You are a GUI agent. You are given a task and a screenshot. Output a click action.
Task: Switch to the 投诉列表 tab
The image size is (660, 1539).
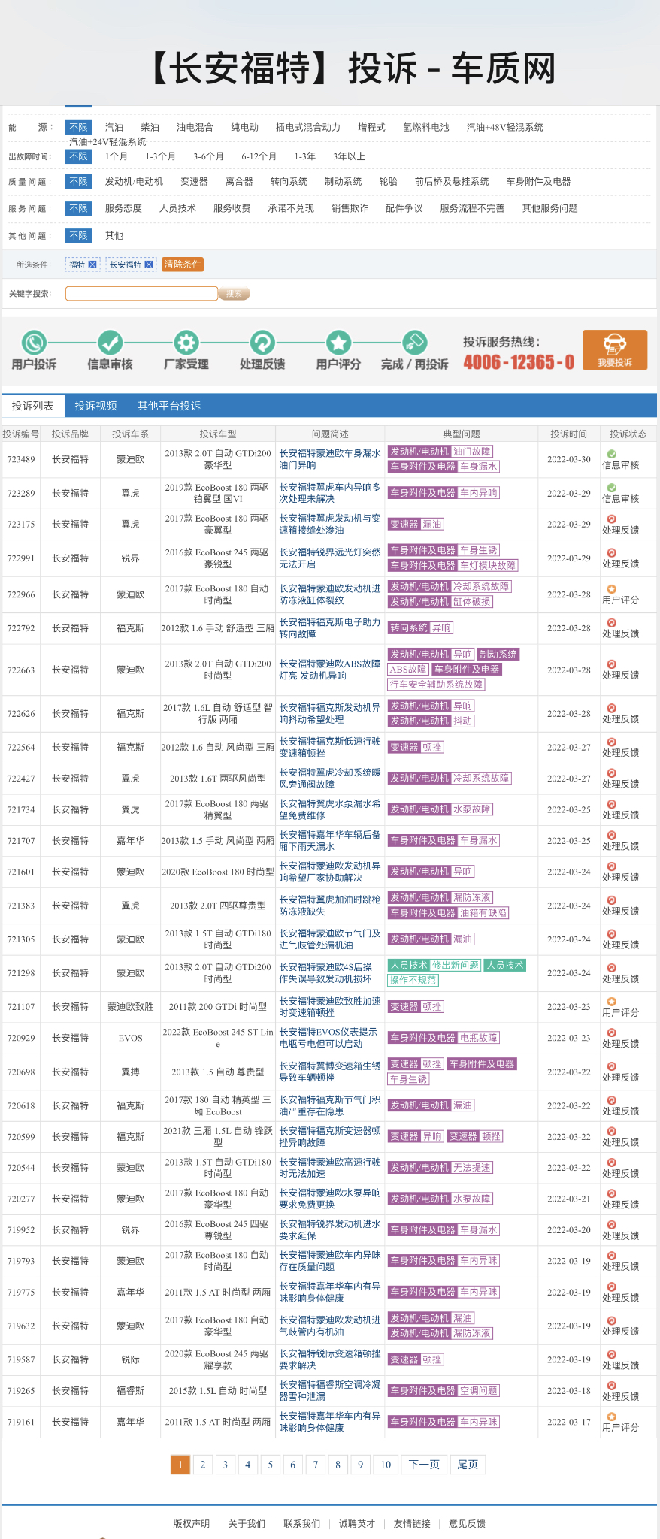tap(33, 405)
